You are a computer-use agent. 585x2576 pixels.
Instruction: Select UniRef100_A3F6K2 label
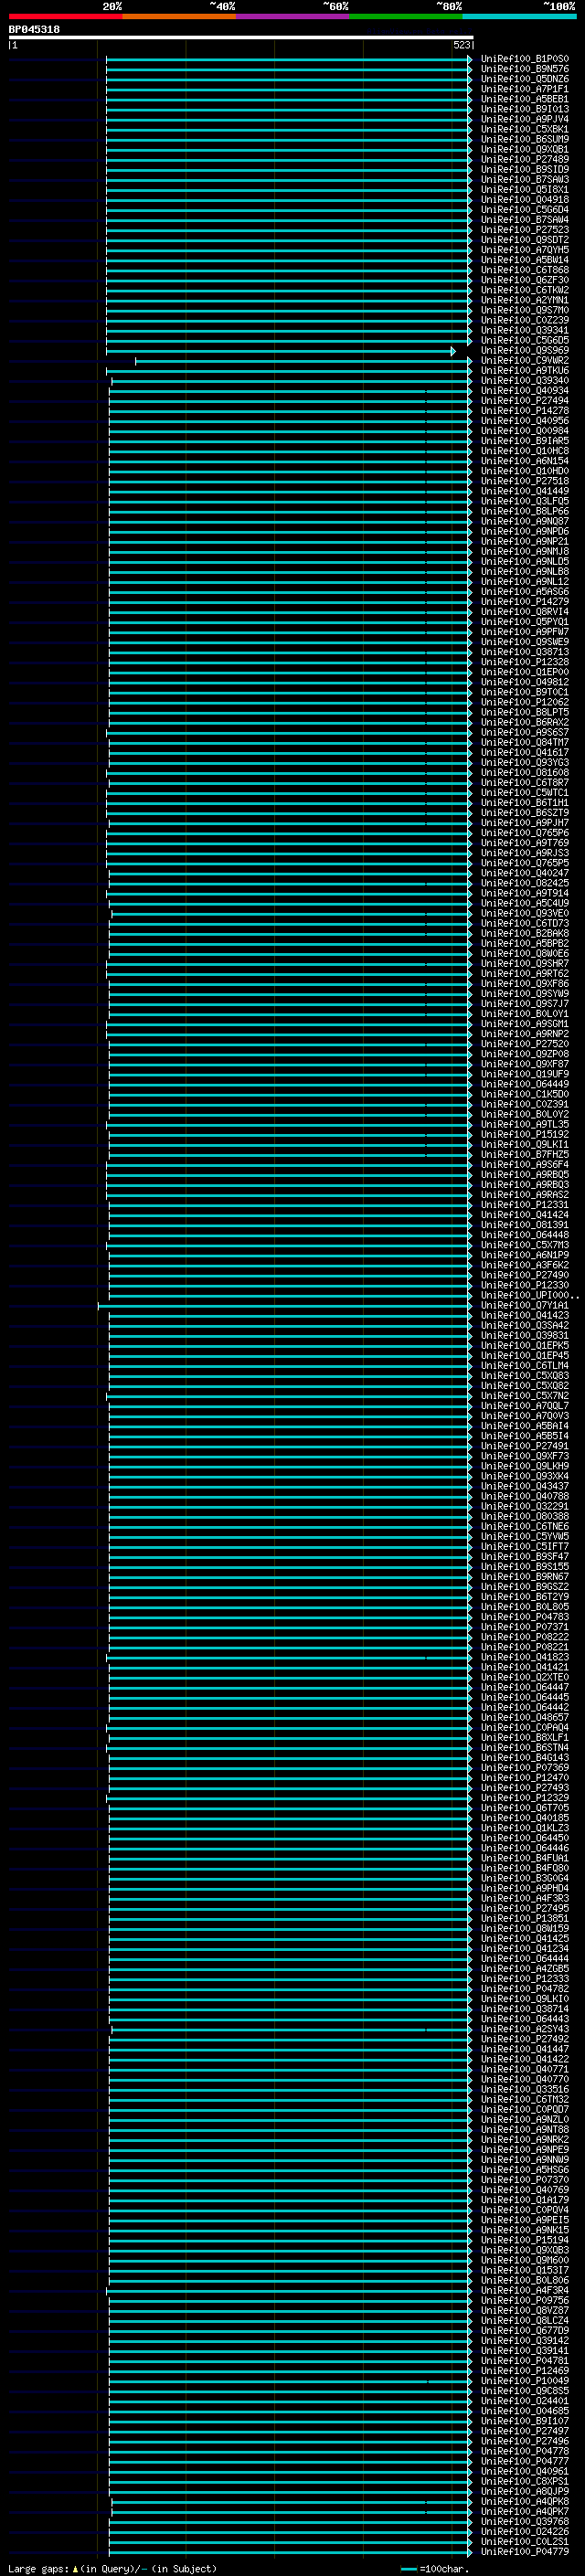pos(525,1265)
